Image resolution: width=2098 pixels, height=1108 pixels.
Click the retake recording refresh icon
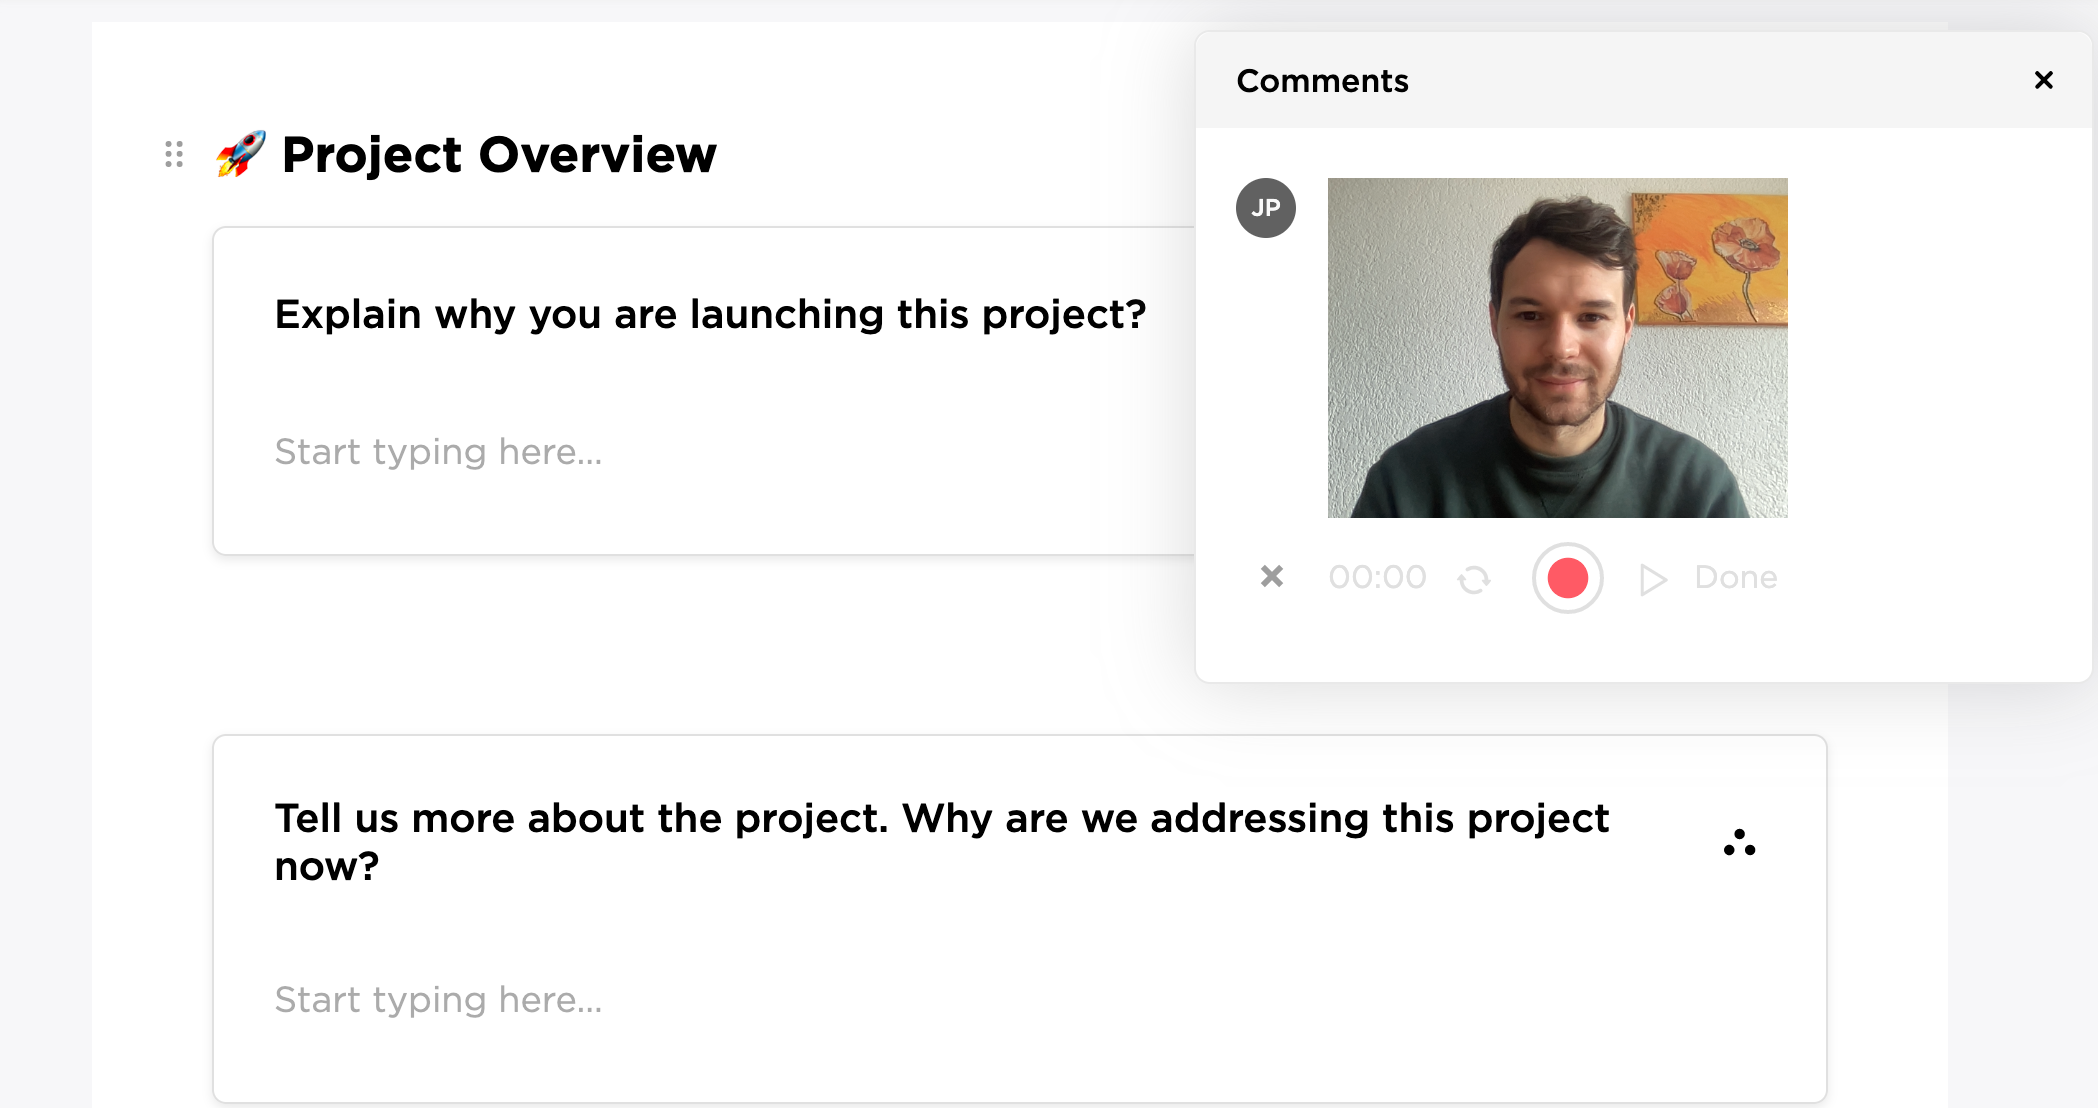(x=1474, y=579)
